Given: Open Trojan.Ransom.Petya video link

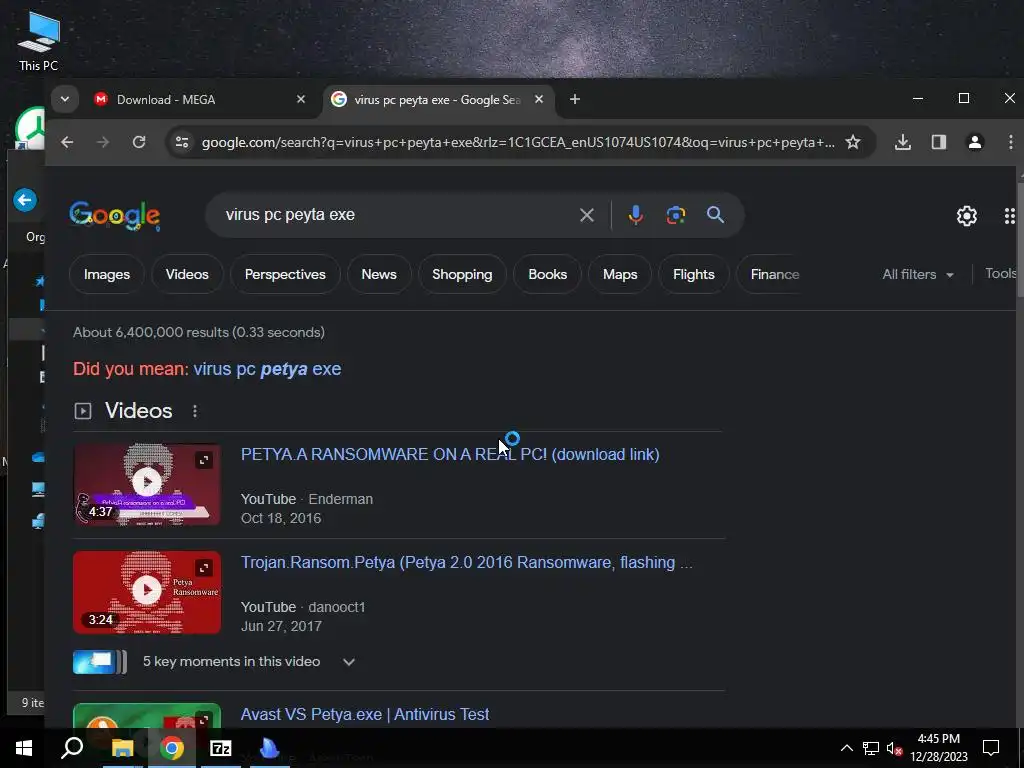Looking at the screenshot, I should click(466, 562).
